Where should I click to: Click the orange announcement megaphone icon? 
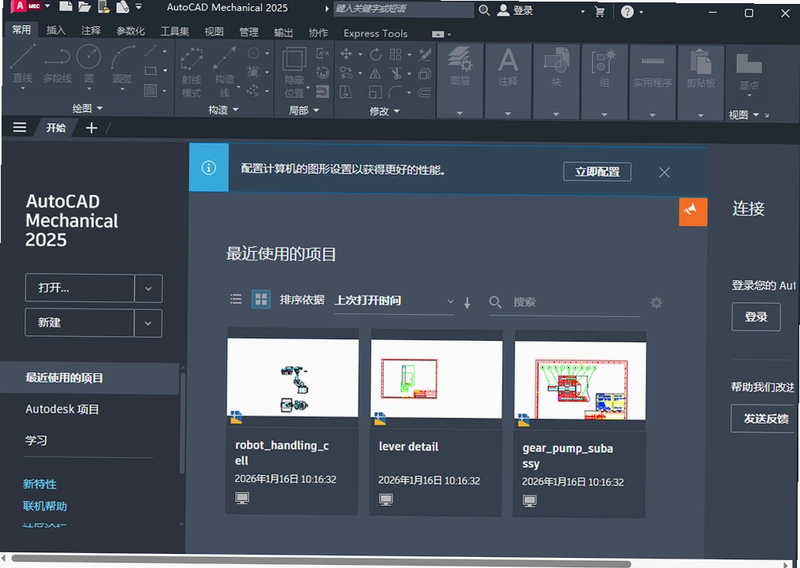(x=693, y=211)
